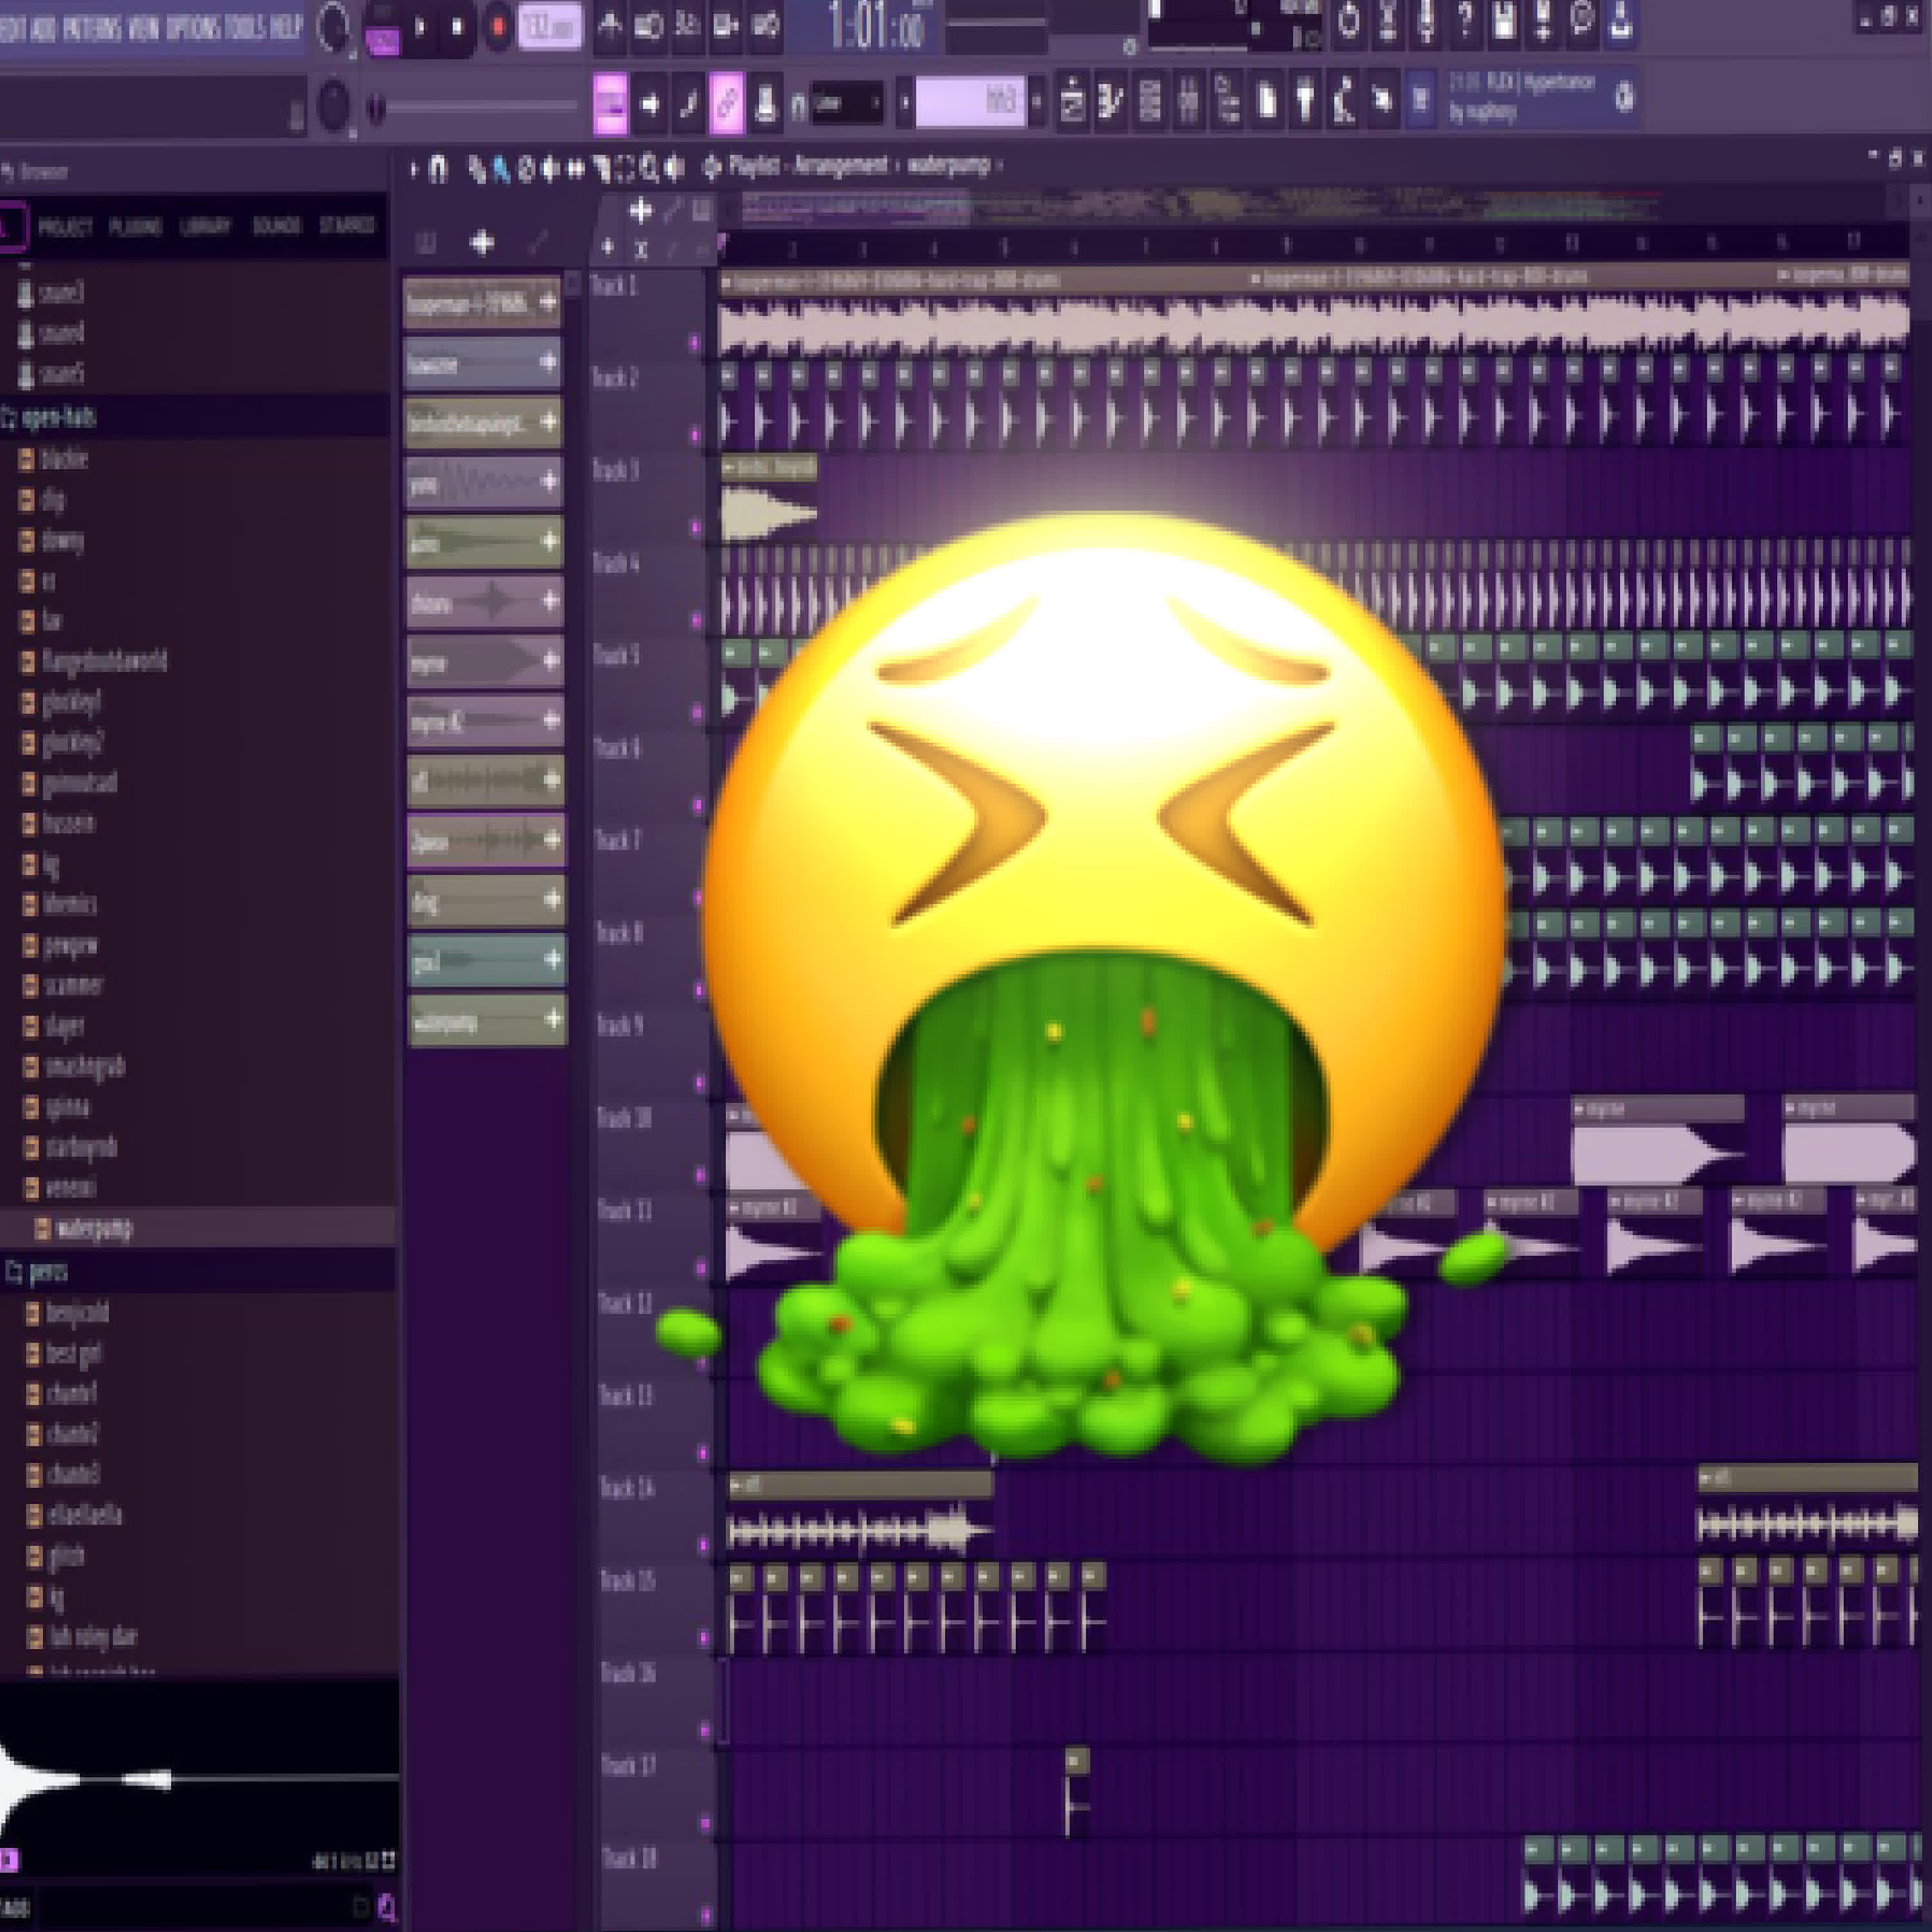The width and height of the screenshot is (1932, 1932).
Task: Select the zoom tool in playlist toolbar
Action: pos(650,168)
